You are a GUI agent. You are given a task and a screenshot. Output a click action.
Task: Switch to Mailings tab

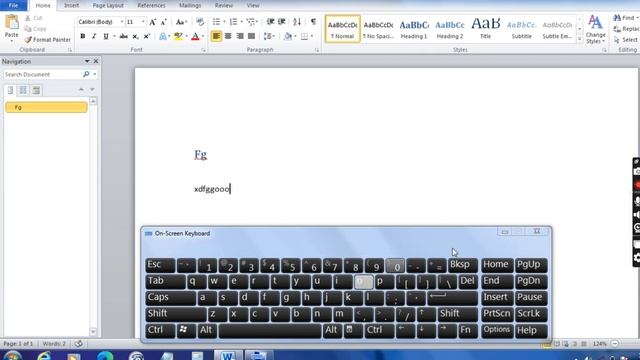[190, 5]
